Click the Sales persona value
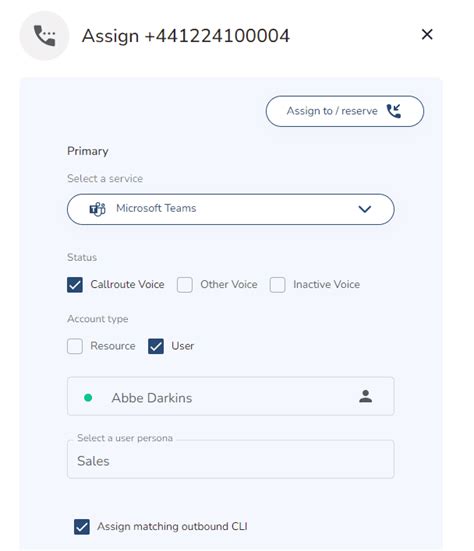Screen dimensions: 474x551 click(93, 461)
